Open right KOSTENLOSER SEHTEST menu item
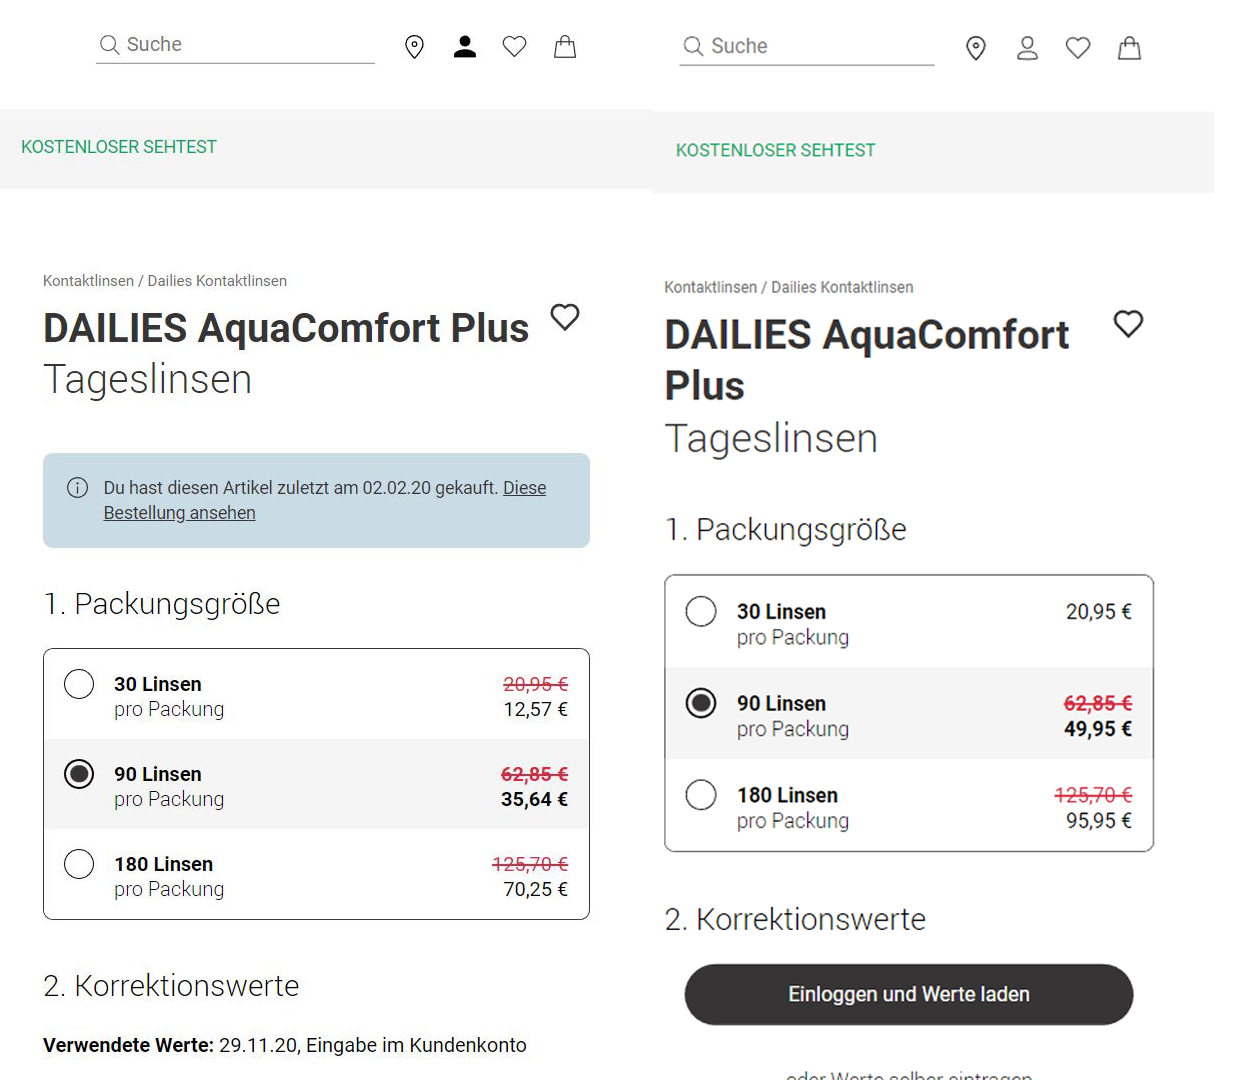1236x1080 pixels. [776, 150]
